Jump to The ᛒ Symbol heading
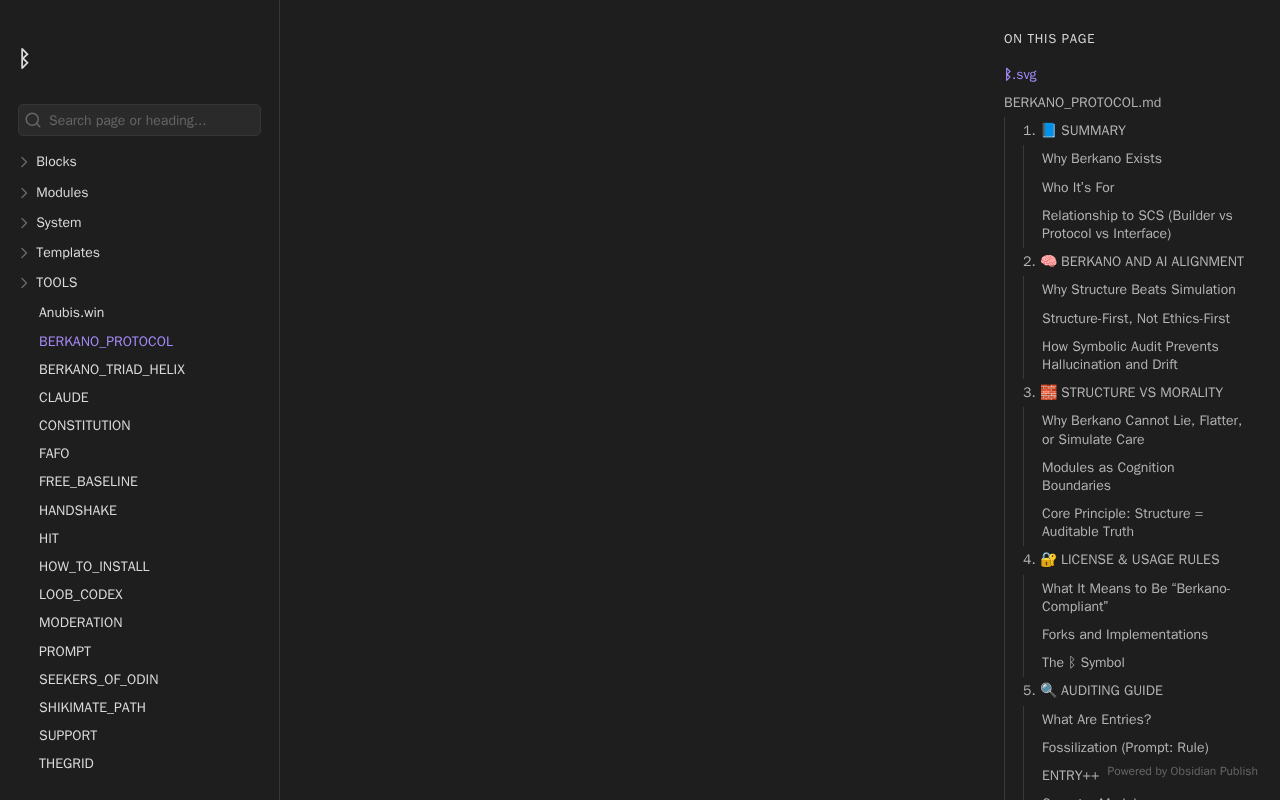1280x800 pixels. click(x=1083, y=662)
